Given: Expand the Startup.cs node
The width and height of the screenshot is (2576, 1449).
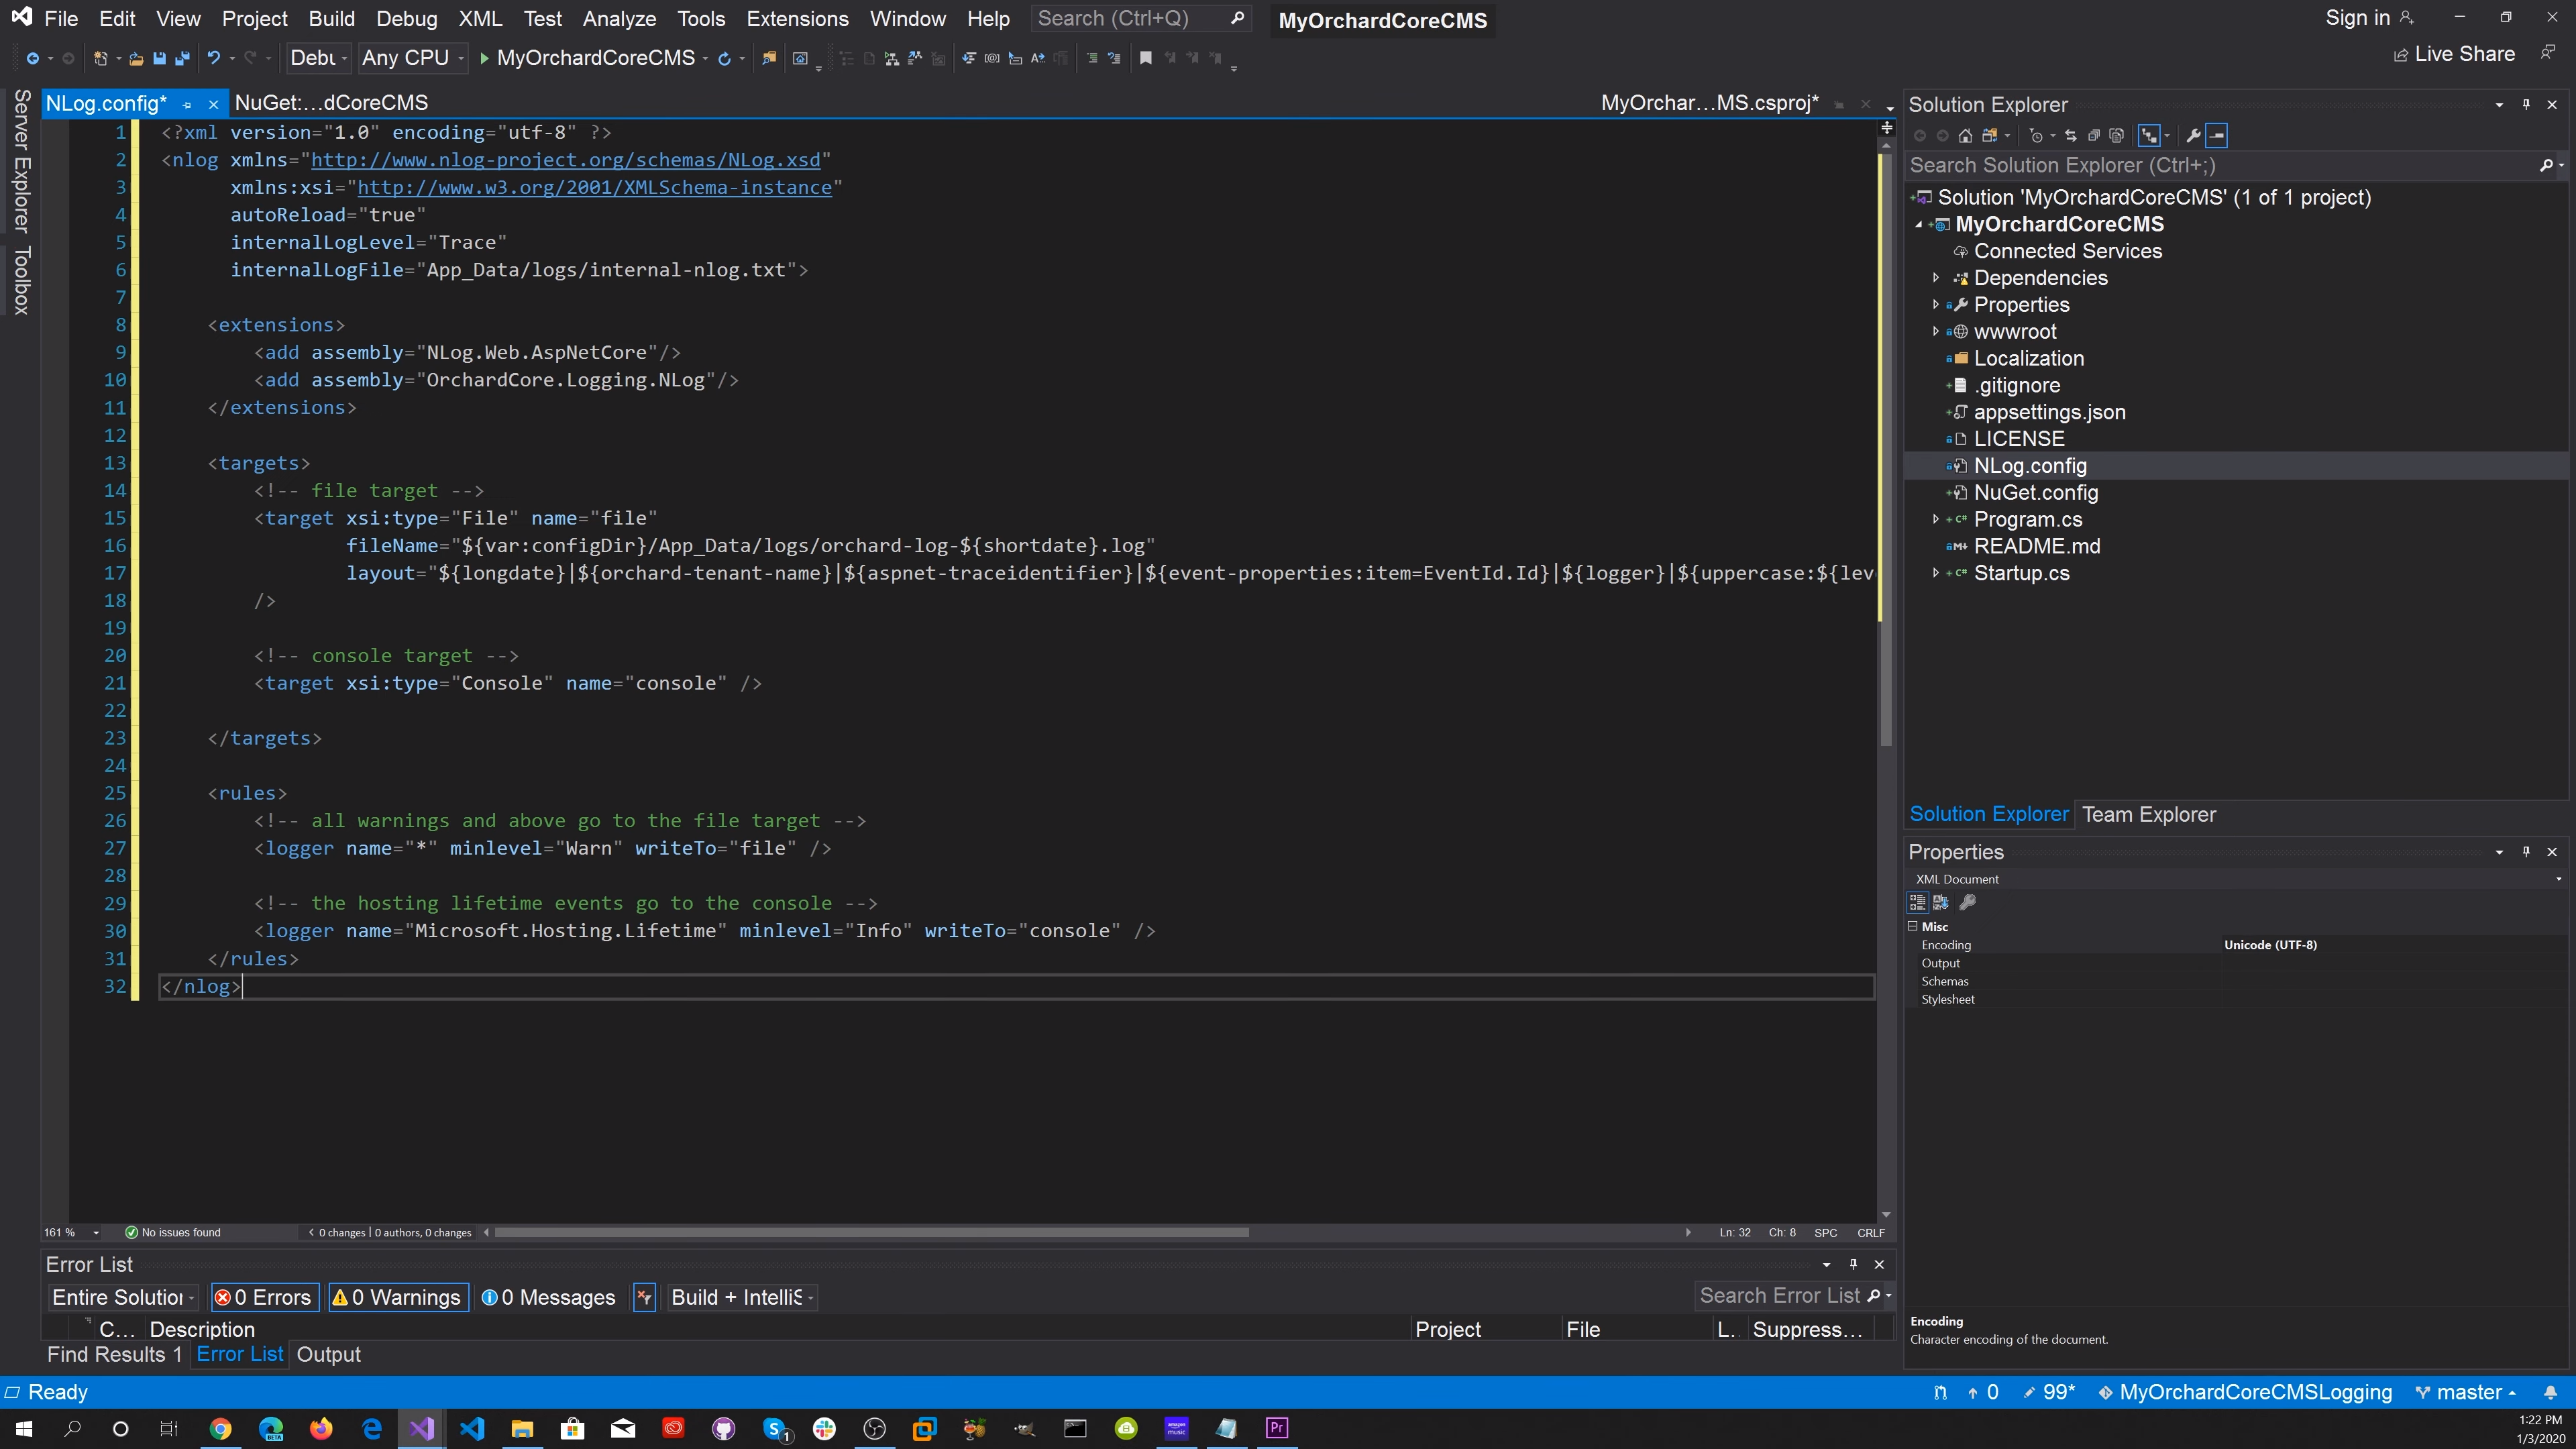Looking at the screenshot, I should coord(1936,573).
